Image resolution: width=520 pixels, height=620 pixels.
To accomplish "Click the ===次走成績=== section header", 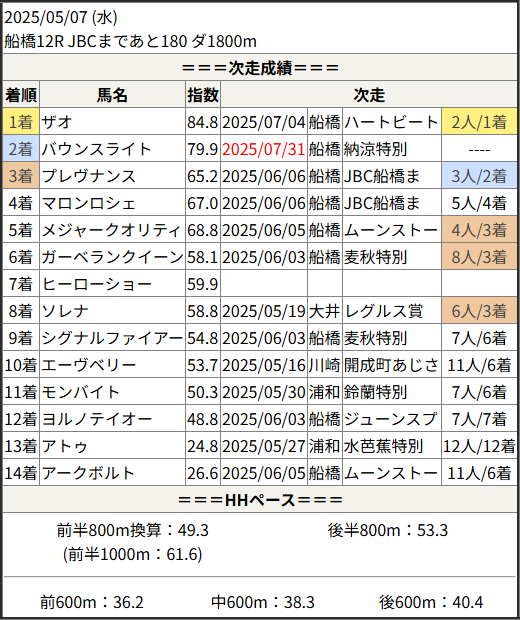I will (x=260, y=68).
